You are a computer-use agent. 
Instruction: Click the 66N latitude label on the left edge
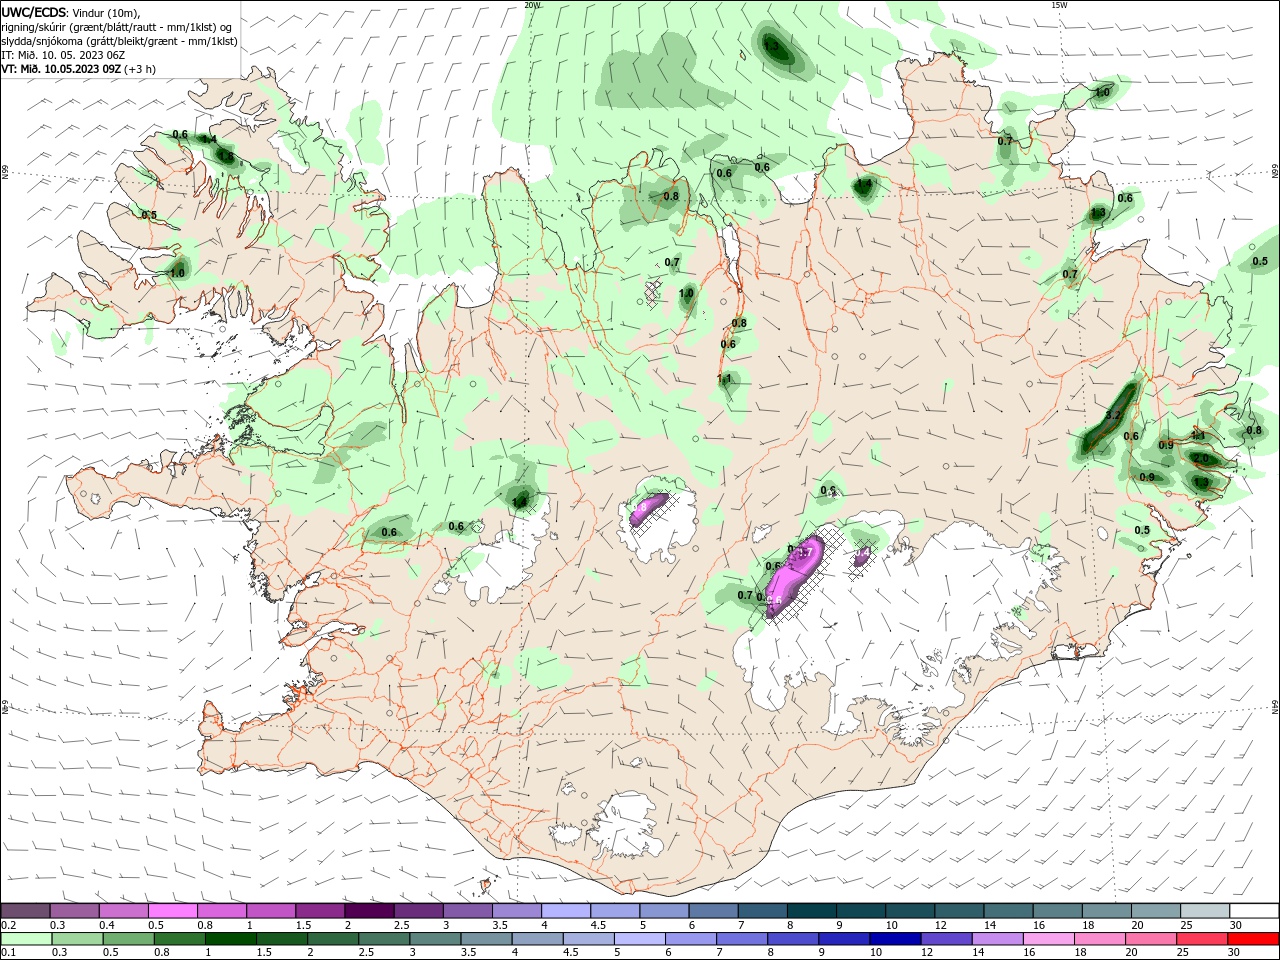click(x=5, y=172)
